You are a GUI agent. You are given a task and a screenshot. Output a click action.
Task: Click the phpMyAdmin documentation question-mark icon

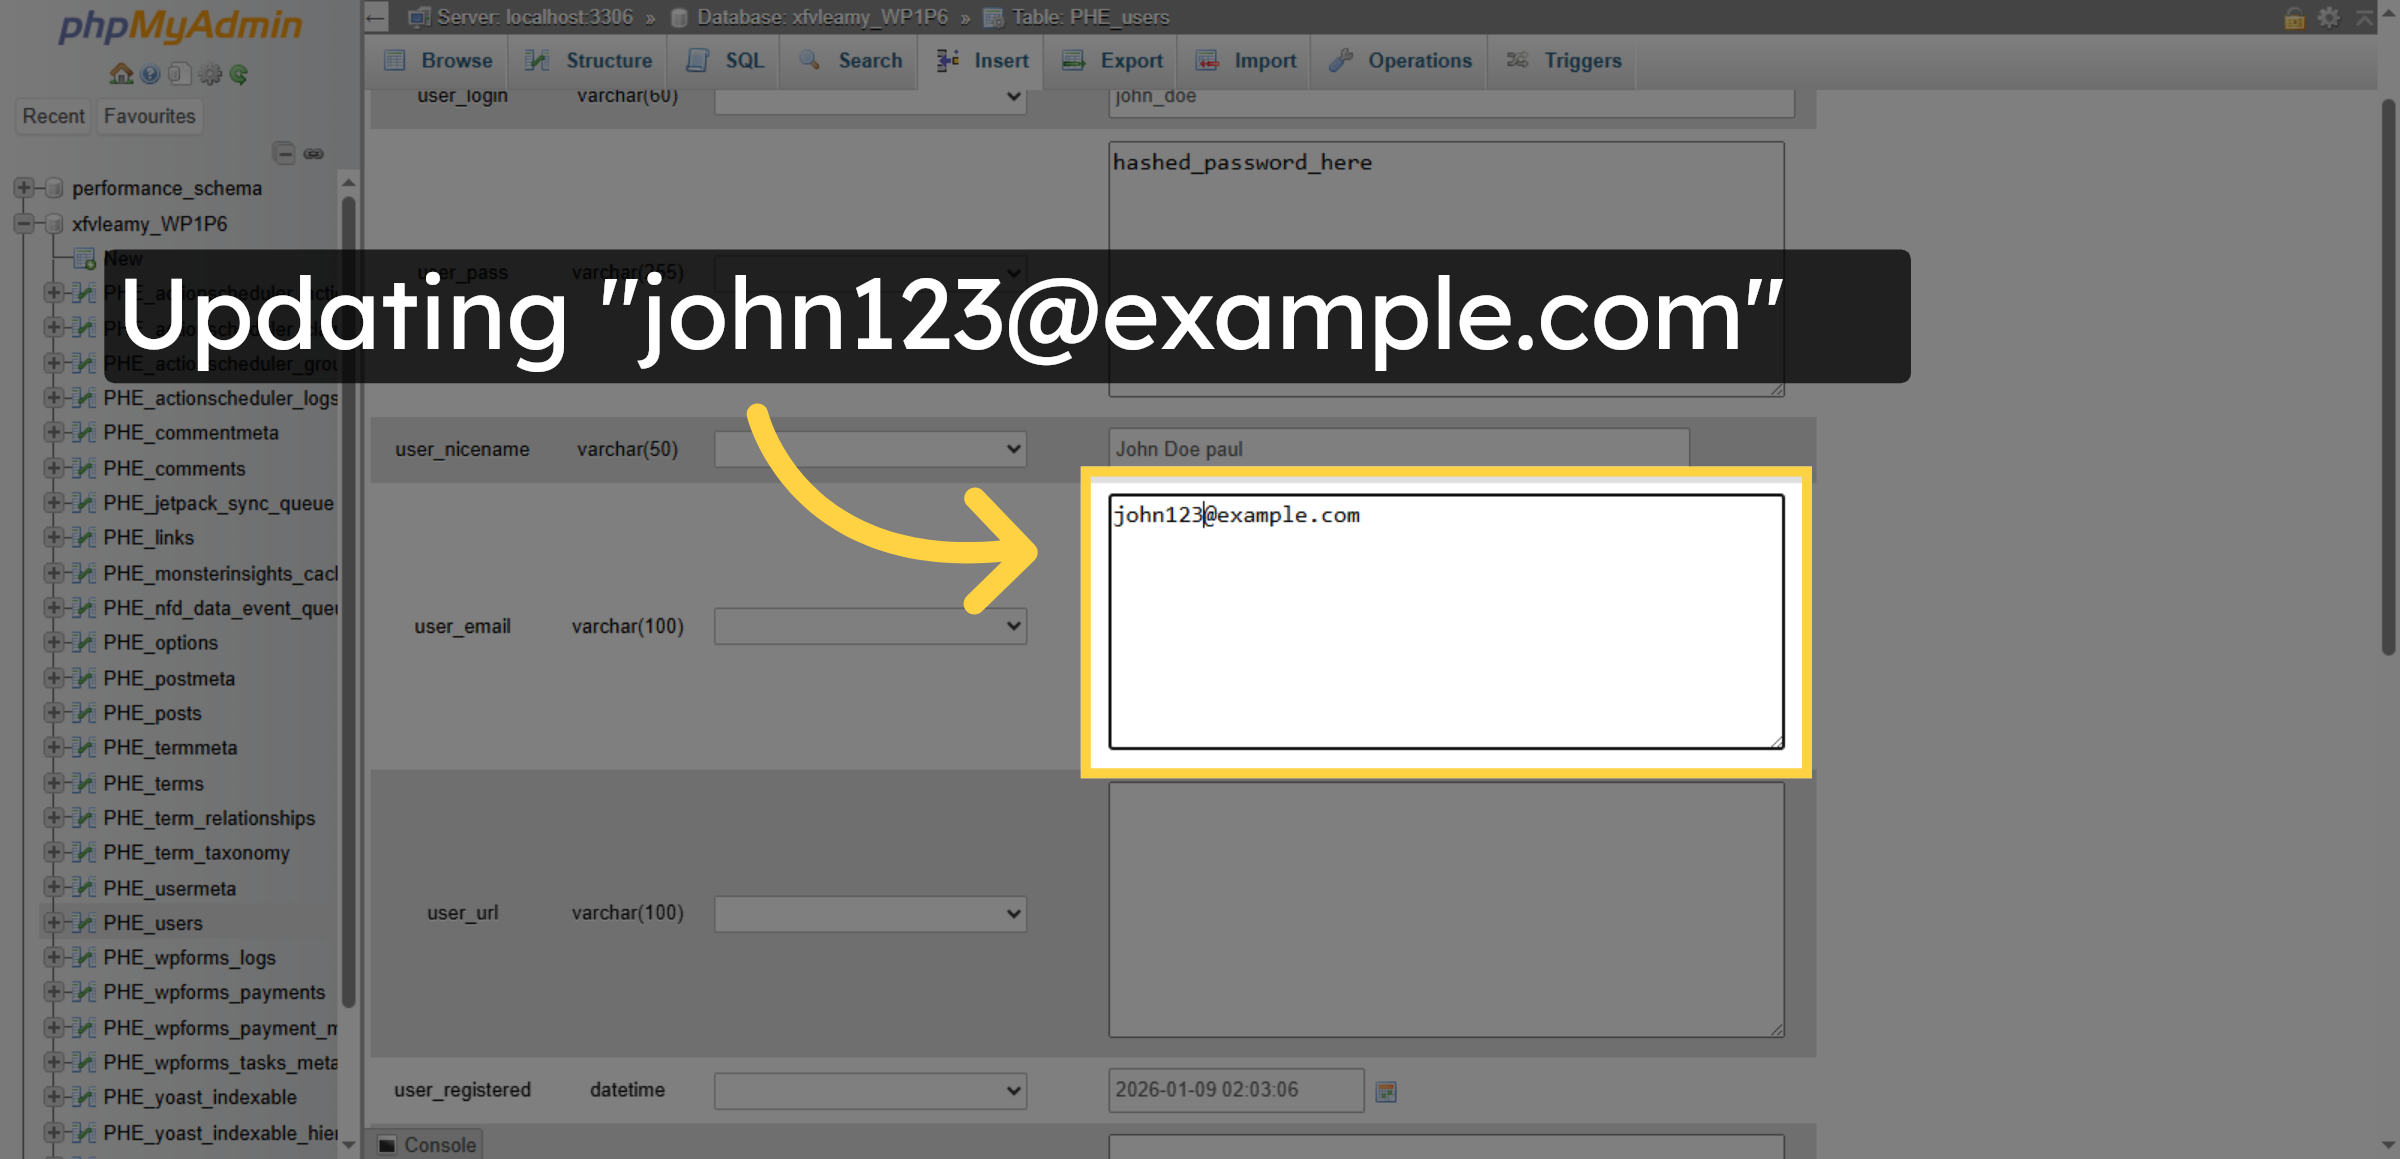150,74
